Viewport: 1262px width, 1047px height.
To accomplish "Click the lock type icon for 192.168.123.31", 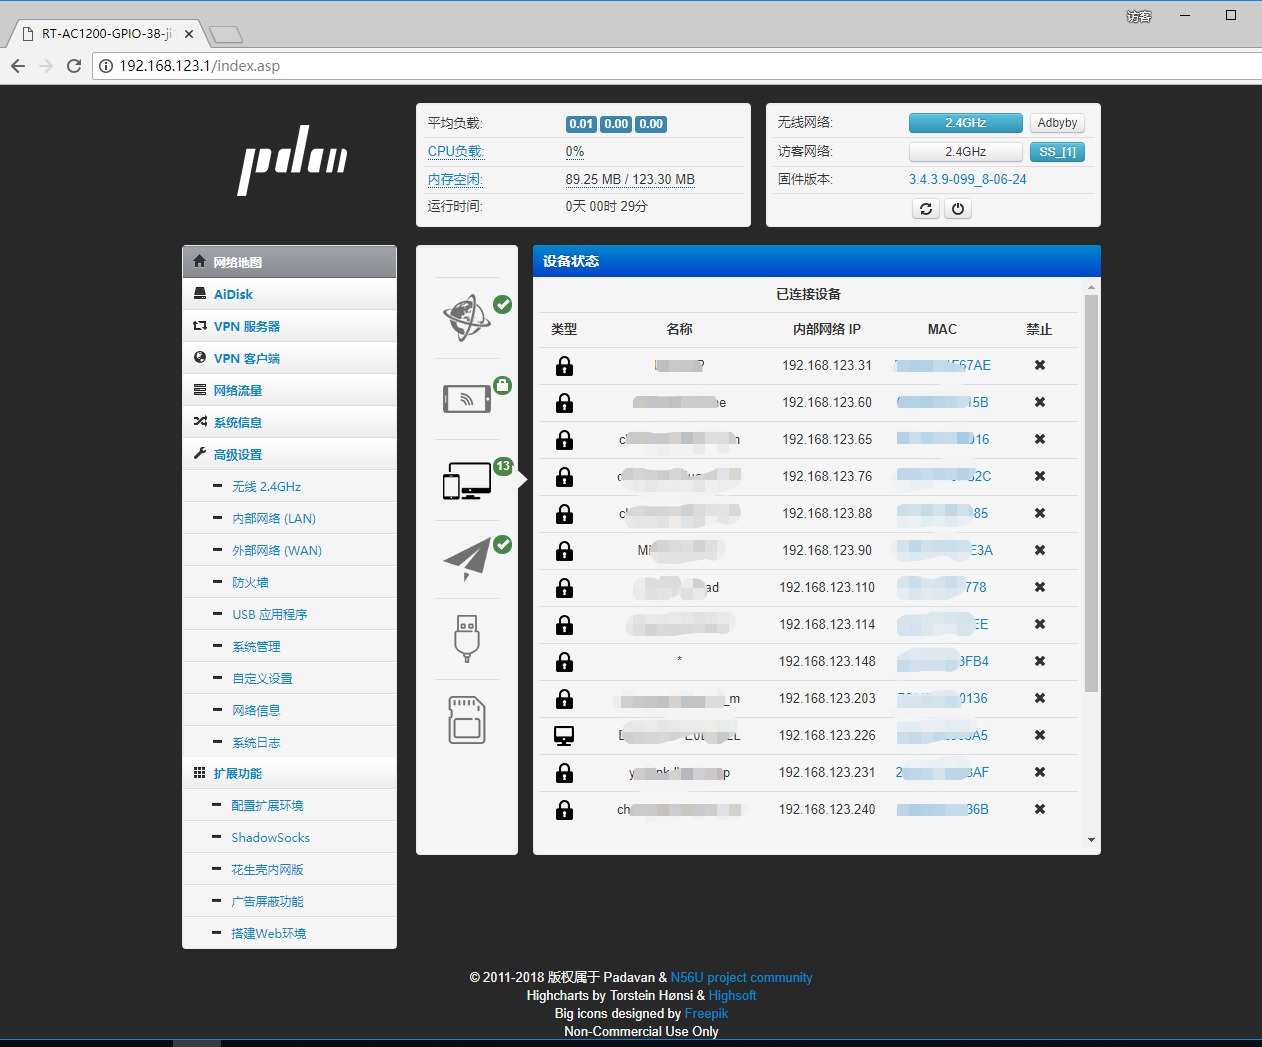I will click(x=564, y=366).
